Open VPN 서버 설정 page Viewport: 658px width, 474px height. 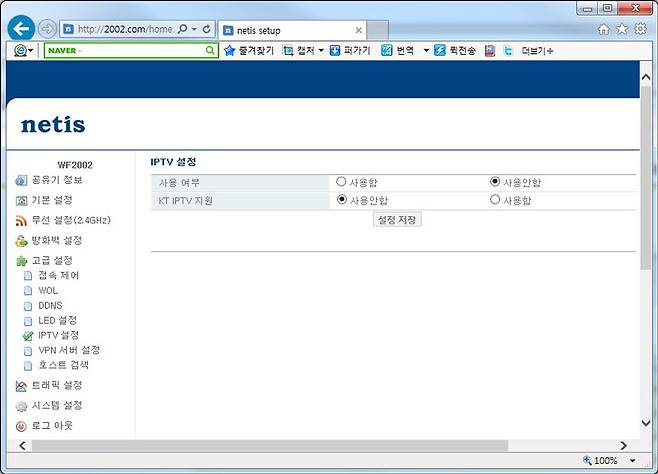69,350
